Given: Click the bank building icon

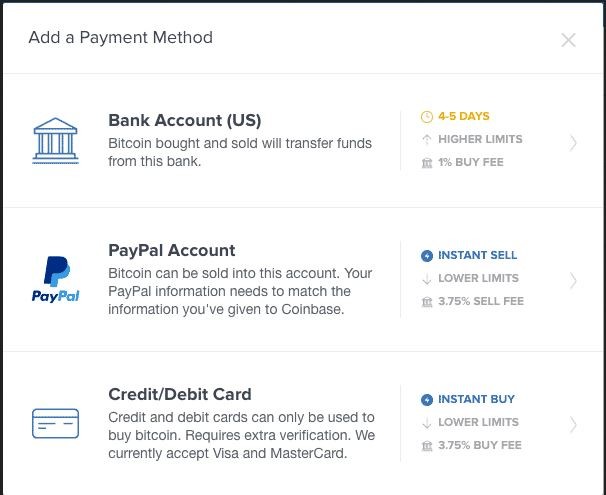Looking at the screenshot, I should tap(55, 141).
